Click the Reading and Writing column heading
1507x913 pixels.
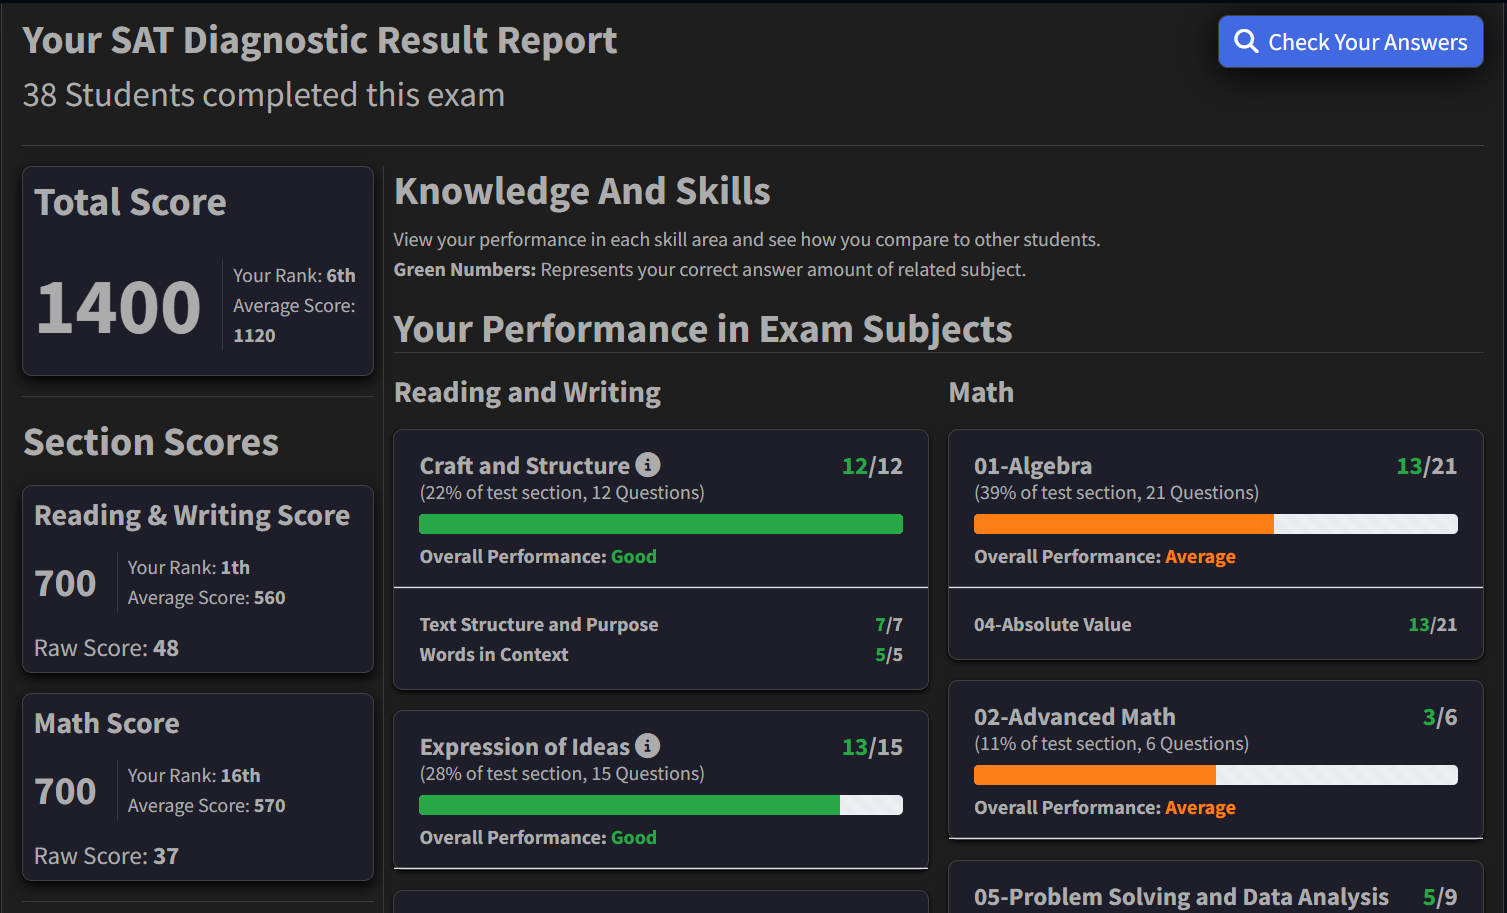(527, 393)
